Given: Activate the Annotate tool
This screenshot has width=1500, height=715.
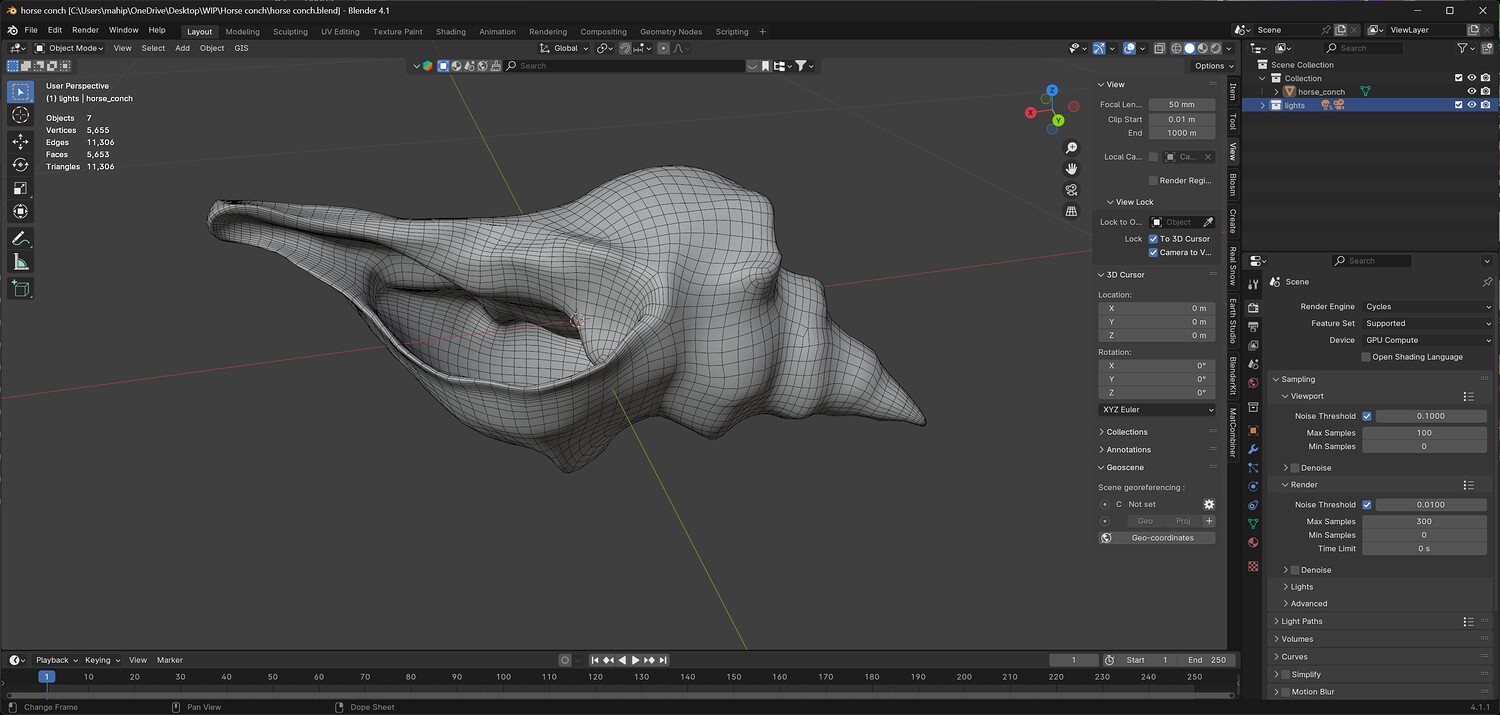Looking at the screenshot, I should click(20, 239).
